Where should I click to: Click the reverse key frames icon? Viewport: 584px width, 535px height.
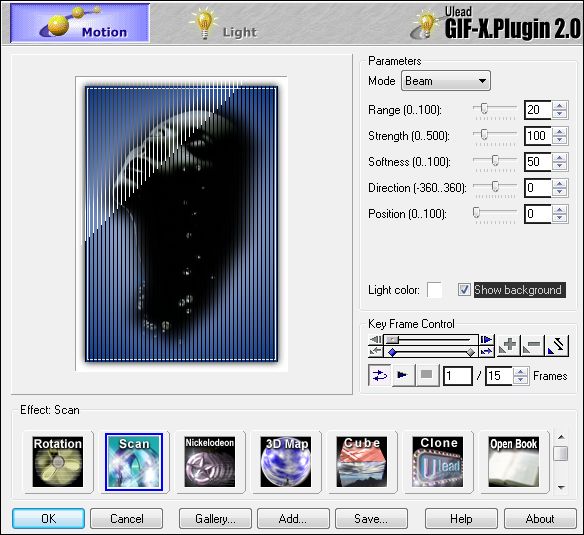click(x=557, y=345)
